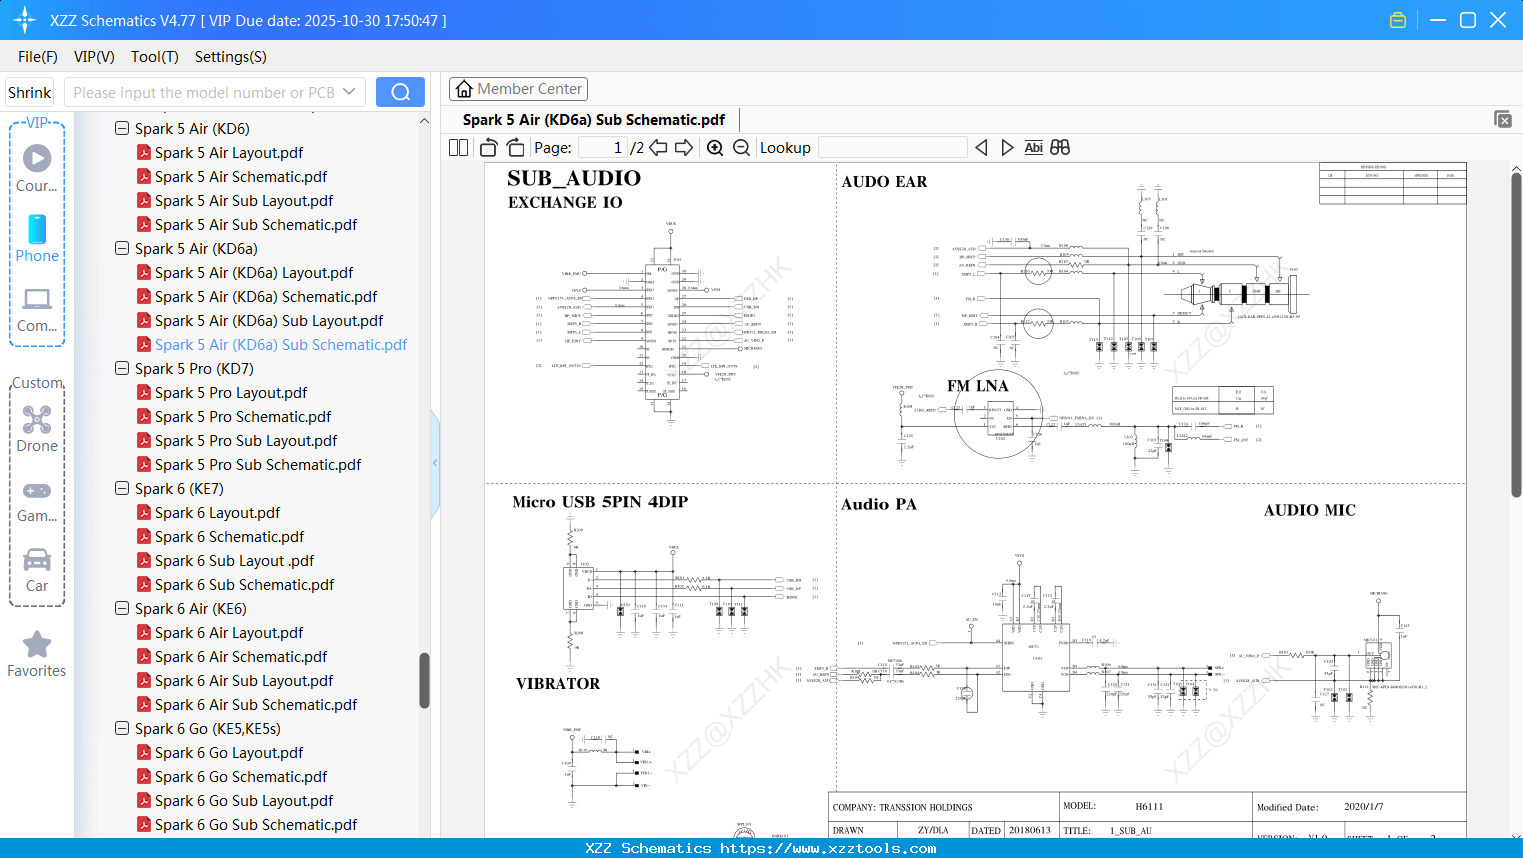Rotate the schematic page counterclockwise
The width and height of the screenshot is (1523, 858).
pos(487,147)
